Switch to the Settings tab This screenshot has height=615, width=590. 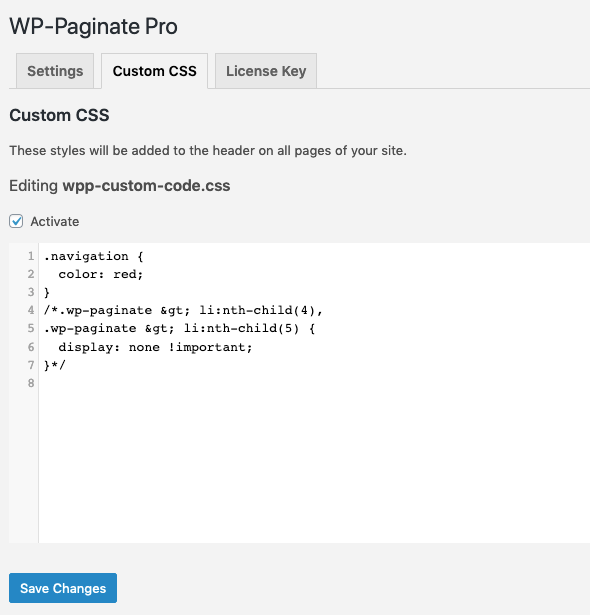click(x=55, y=71)
